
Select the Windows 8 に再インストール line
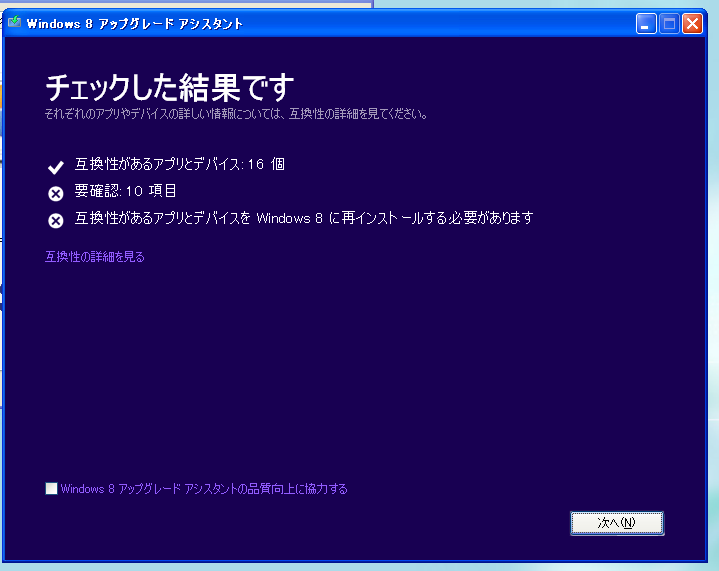304,218
